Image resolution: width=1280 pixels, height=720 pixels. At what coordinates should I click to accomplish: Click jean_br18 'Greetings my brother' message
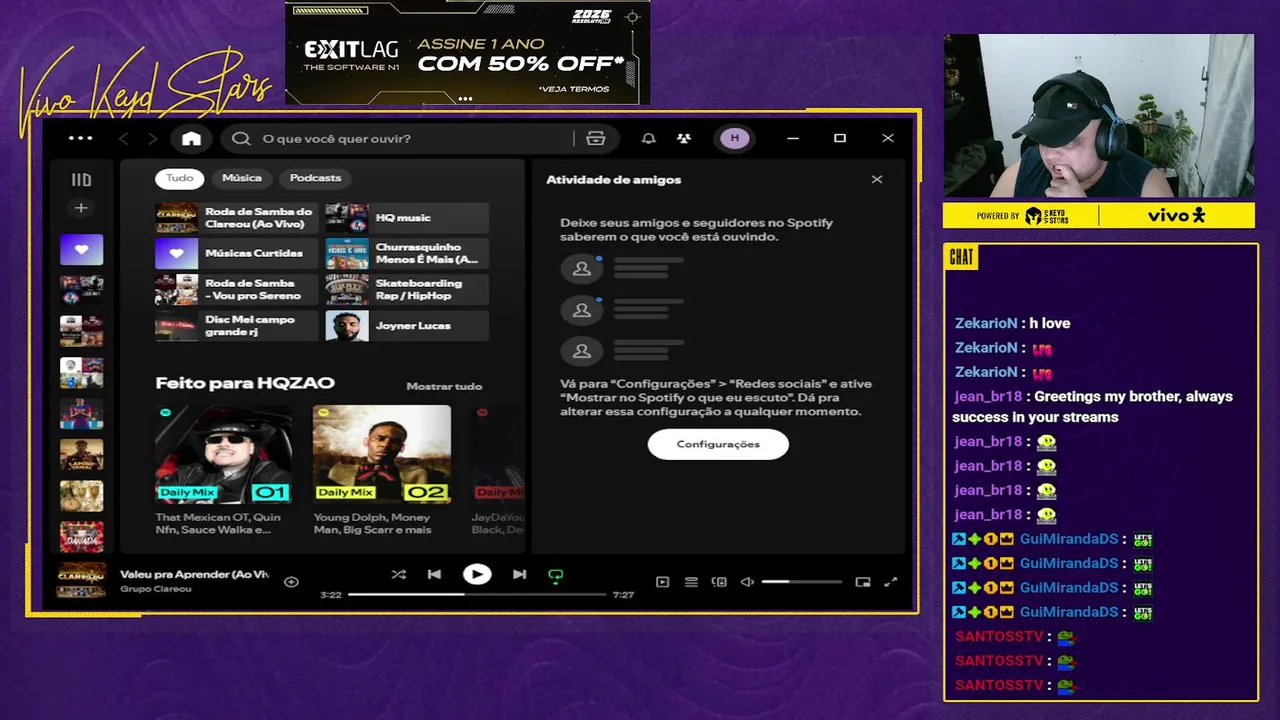[1092, 407]
